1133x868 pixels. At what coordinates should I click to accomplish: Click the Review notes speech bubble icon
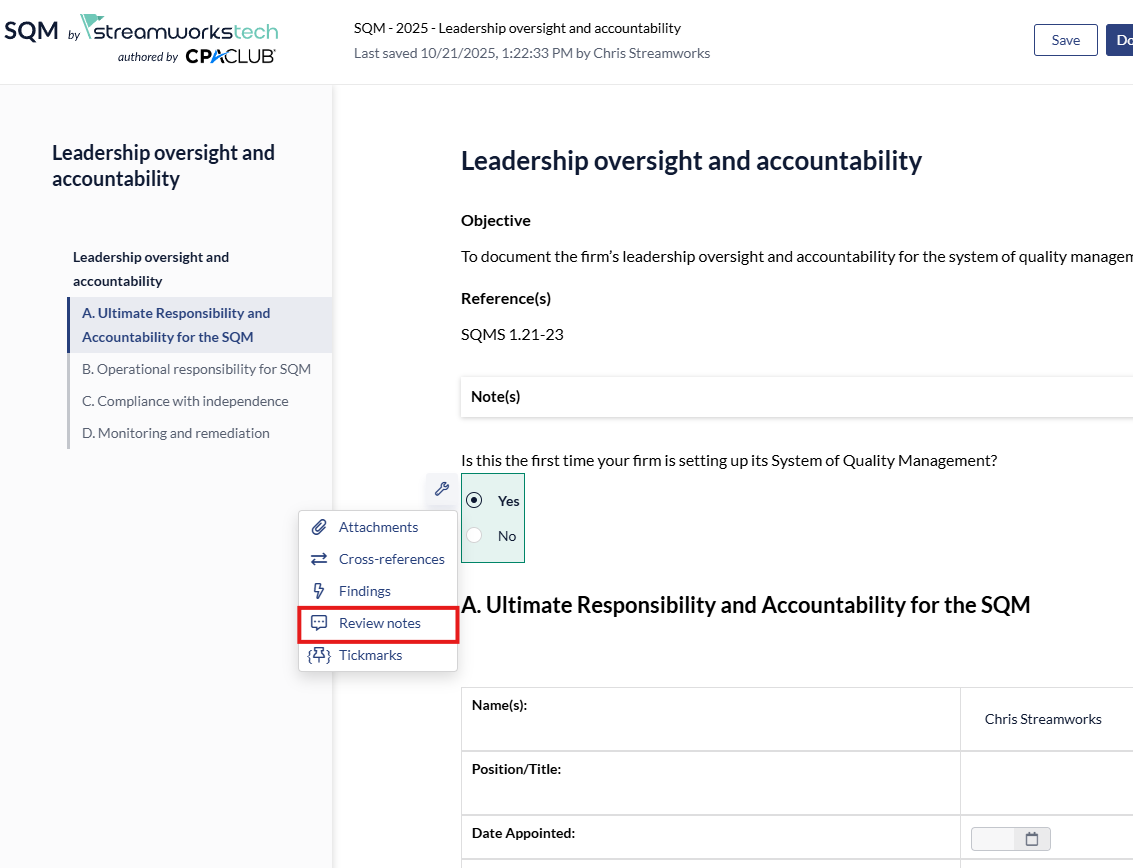click(x=319, y=623)
